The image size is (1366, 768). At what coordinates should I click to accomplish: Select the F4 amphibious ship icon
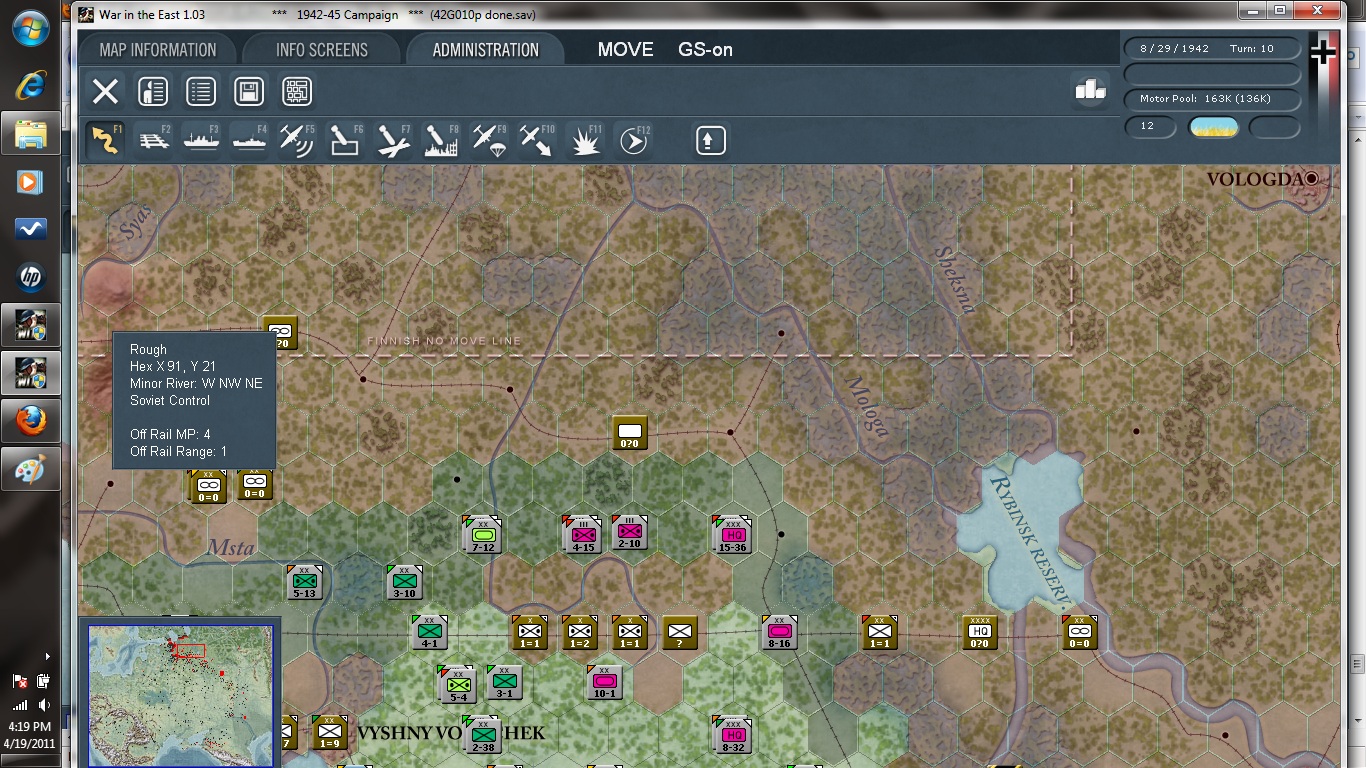point(249,140)
